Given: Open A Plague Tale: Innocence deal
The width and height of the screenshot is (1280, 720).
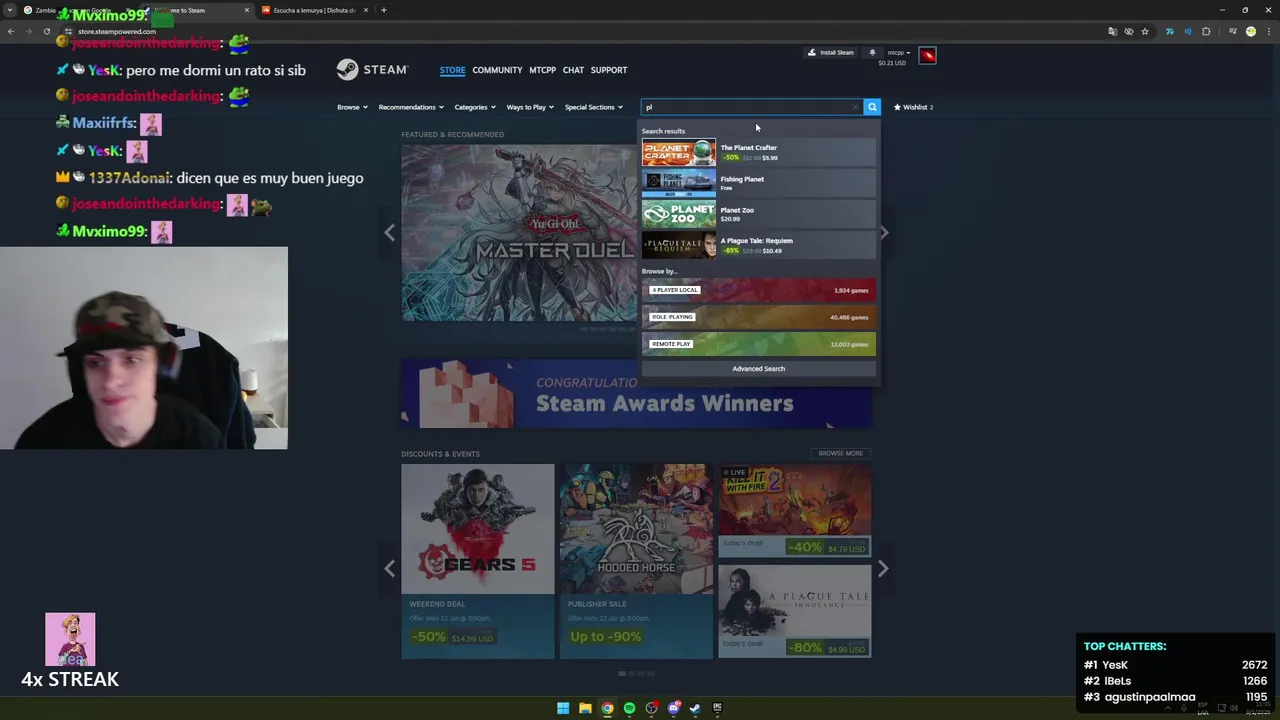Looking at the screenshot, I should click(794, 611).
